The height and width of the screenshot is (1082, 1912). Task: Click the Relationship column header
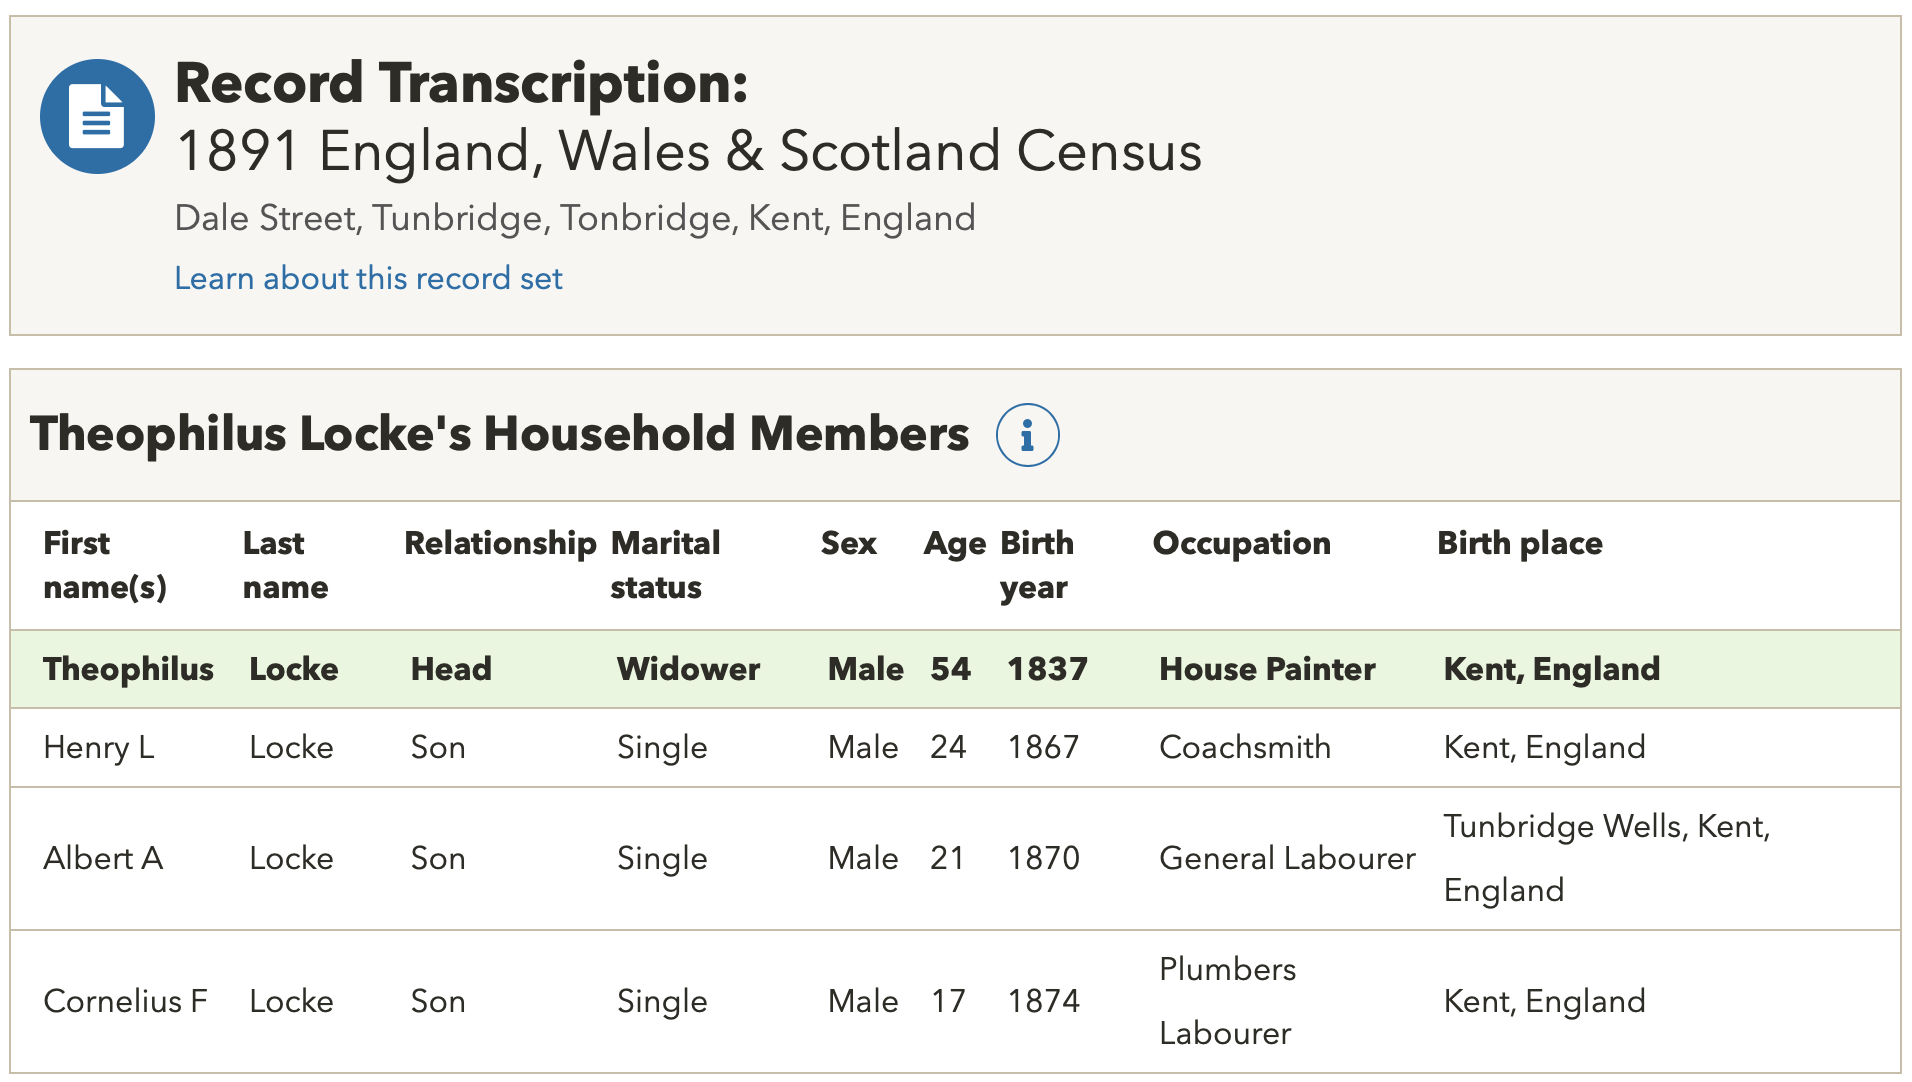(499, 543)
